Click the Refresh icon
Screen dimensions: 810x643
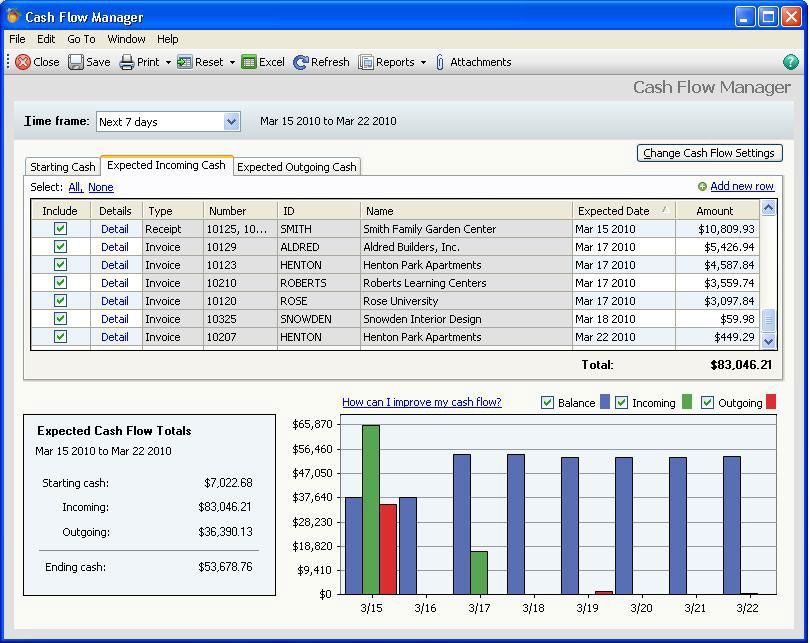(300, 62)
